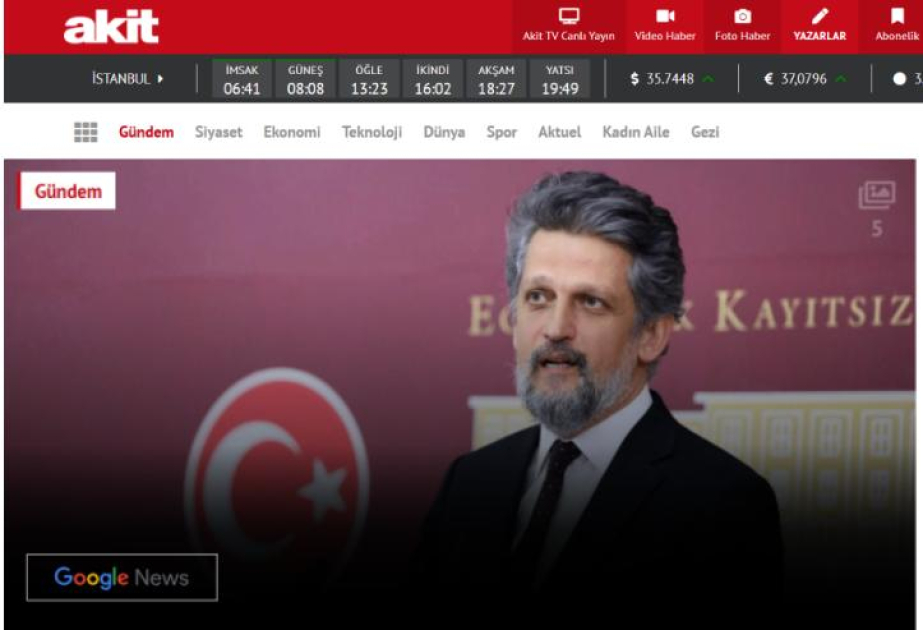Go to Spor news

501,132
